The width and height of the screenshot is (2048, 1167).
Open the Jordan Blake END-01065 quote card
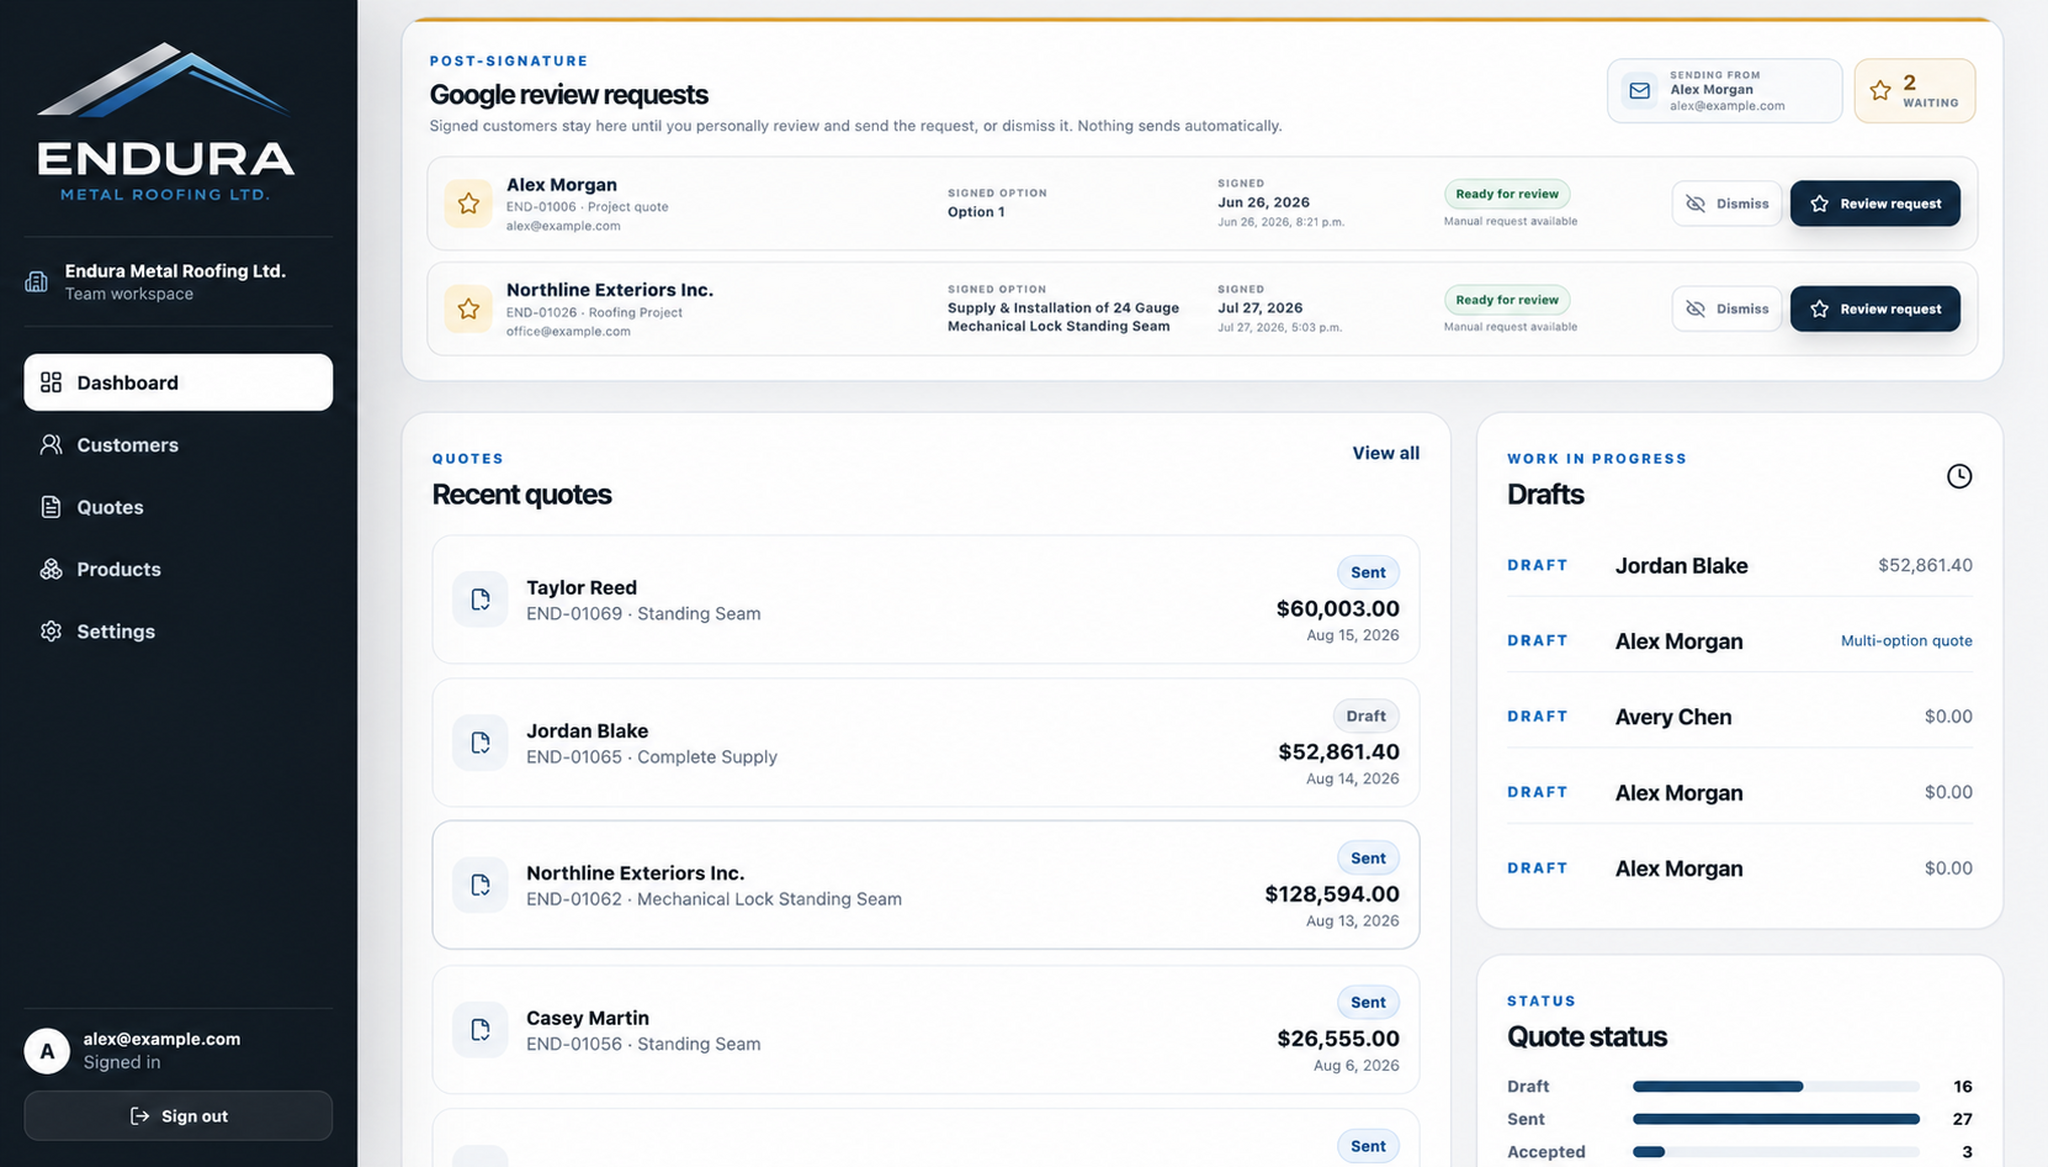[x=926, y=742]
